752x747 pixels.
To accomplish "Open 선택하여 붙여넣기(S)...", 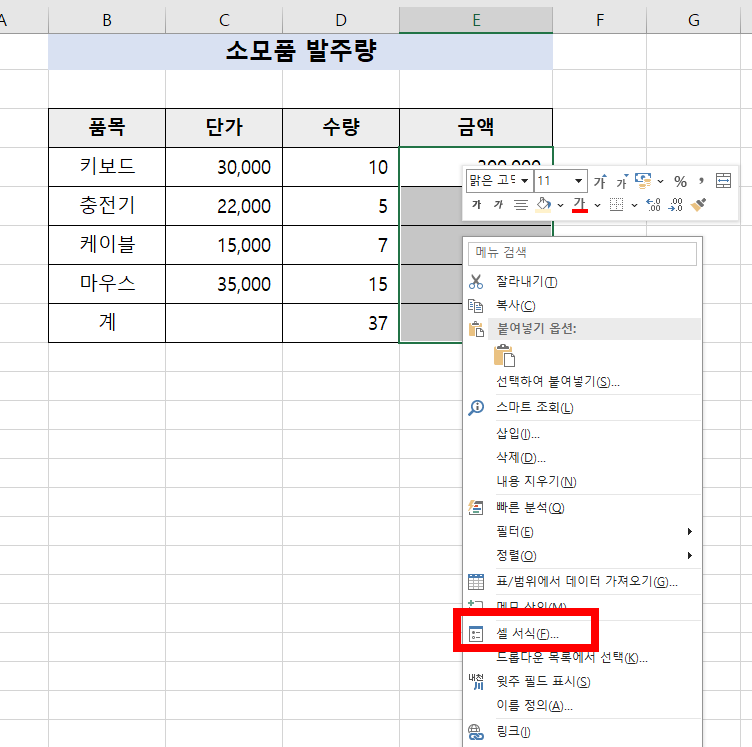I will 582,382.
